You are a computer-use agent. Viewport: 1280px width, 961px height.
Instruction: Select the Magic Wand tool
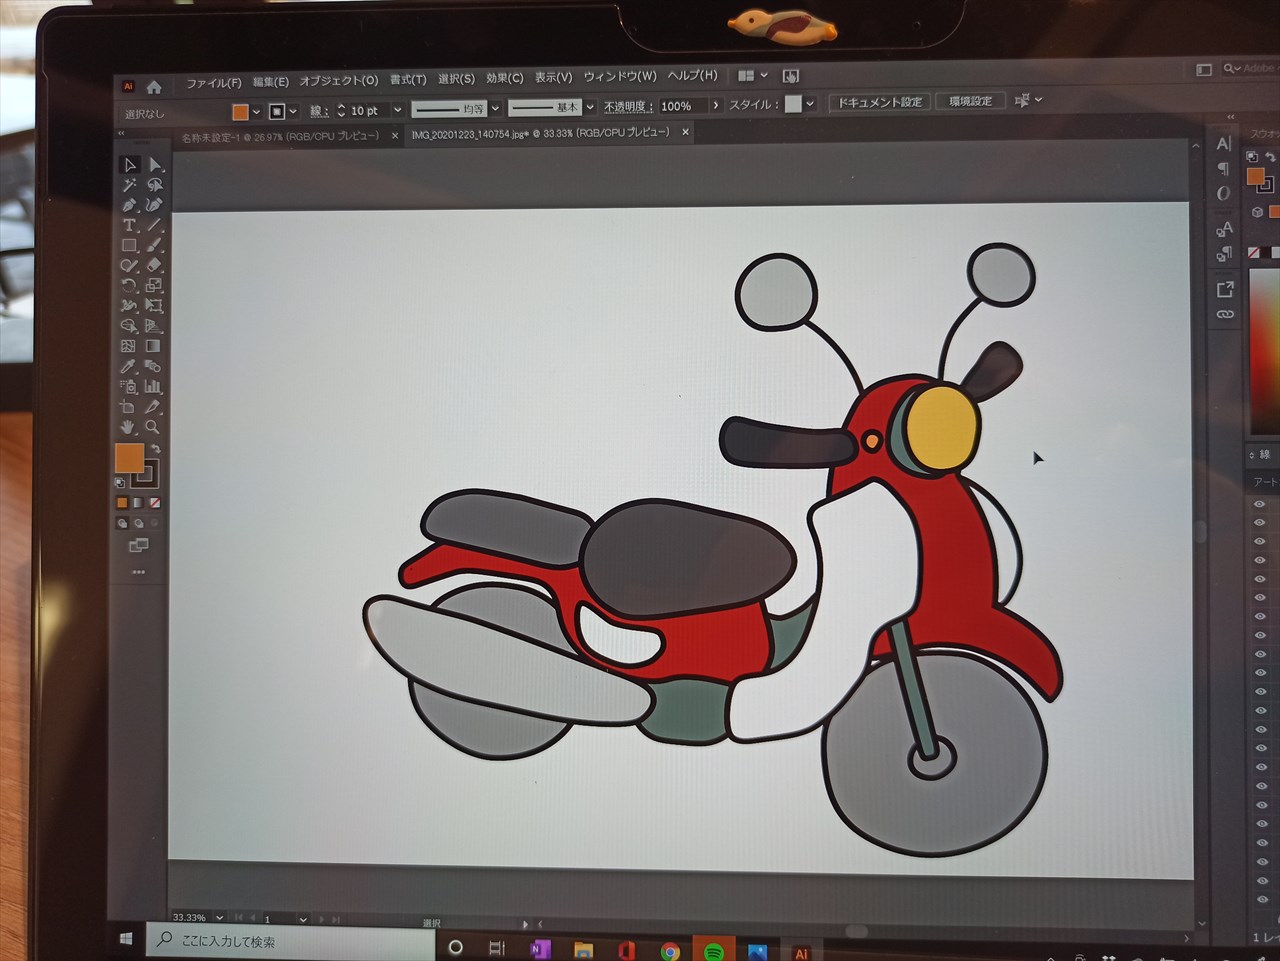[x=129, y=185]
